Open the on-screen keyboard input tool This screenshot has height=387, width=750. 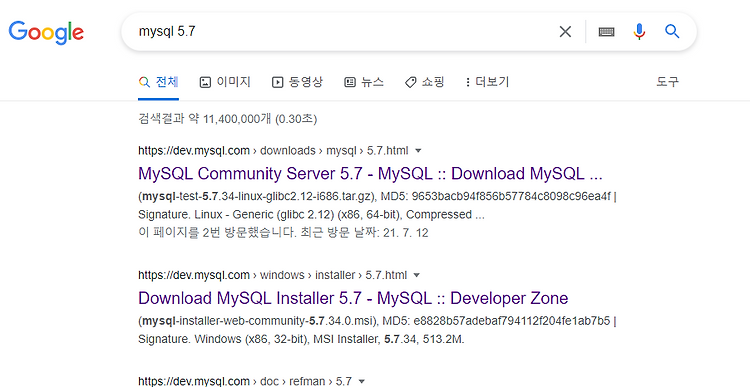click(x=607, y=32)
